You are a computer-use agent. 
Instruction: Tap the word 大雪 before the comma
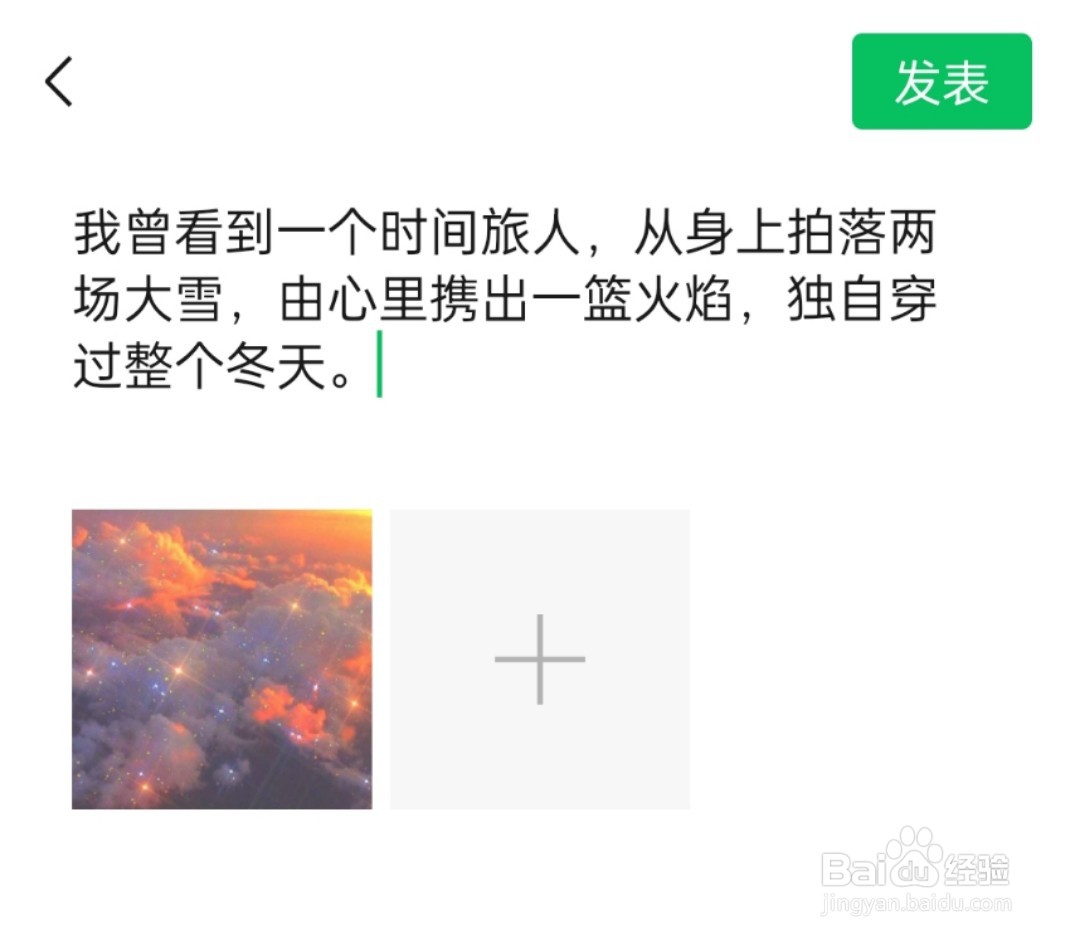pos(174,300)
